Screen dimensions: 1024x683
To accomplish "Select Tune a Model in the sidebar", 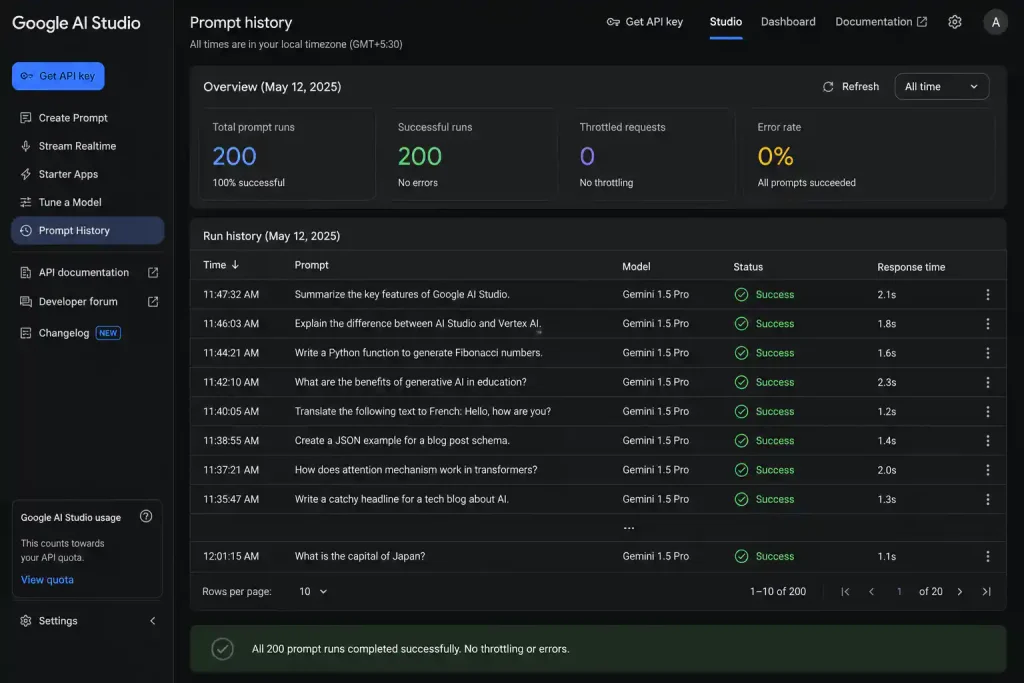I will pos(88,202).
